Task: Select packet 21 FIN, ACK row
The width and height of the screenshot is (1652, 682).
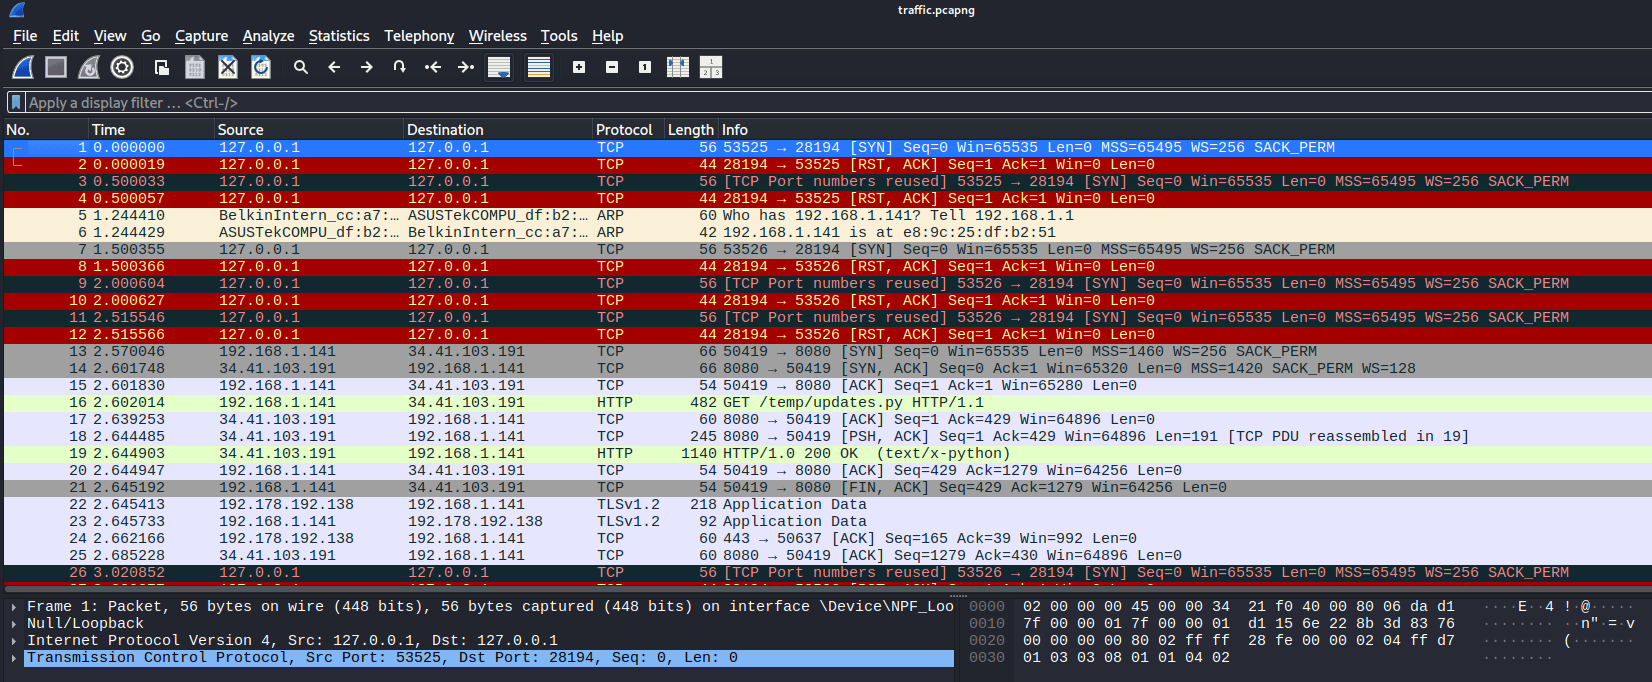Action: 827,487
